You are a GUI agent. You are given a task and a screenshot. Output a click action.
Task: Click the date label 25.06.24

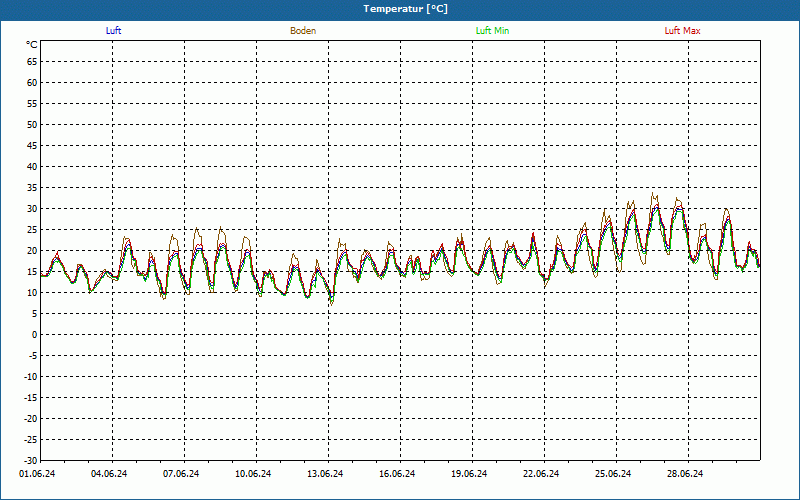[613, 474]
